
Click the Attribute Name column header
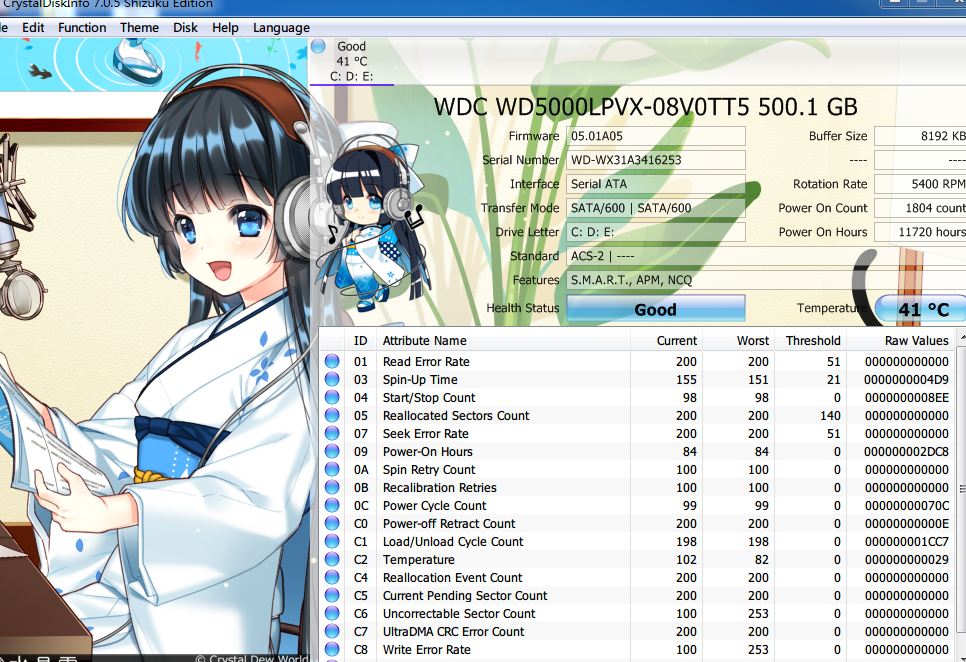coord(503,341)
